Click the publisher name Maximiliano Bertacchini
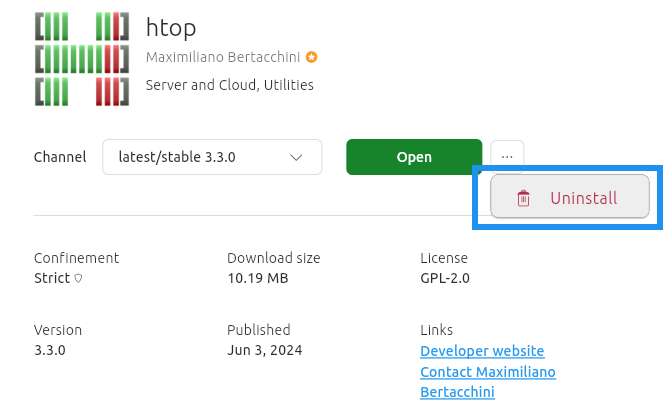This screenshot has height=420, width=670. pos(223,57)
